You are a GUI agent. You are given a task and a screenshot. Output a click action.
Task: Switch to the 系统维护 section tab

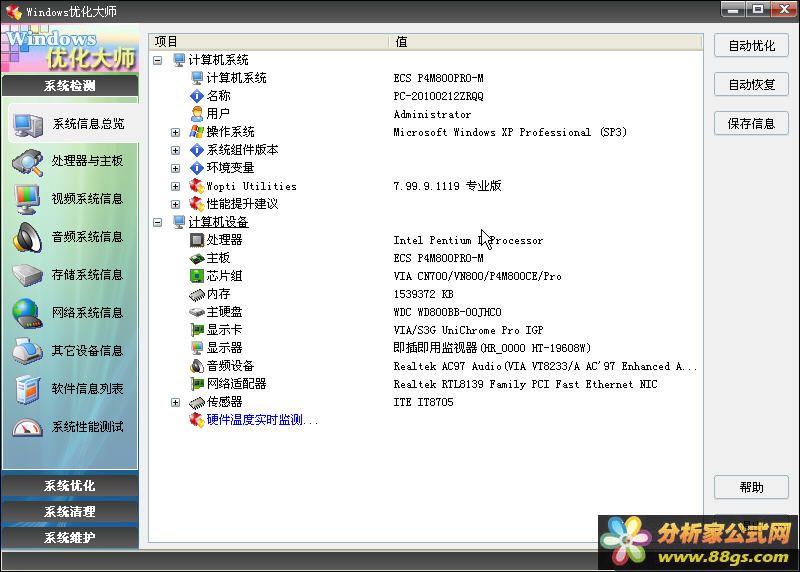pyautogui.click(x=70, y=537)
